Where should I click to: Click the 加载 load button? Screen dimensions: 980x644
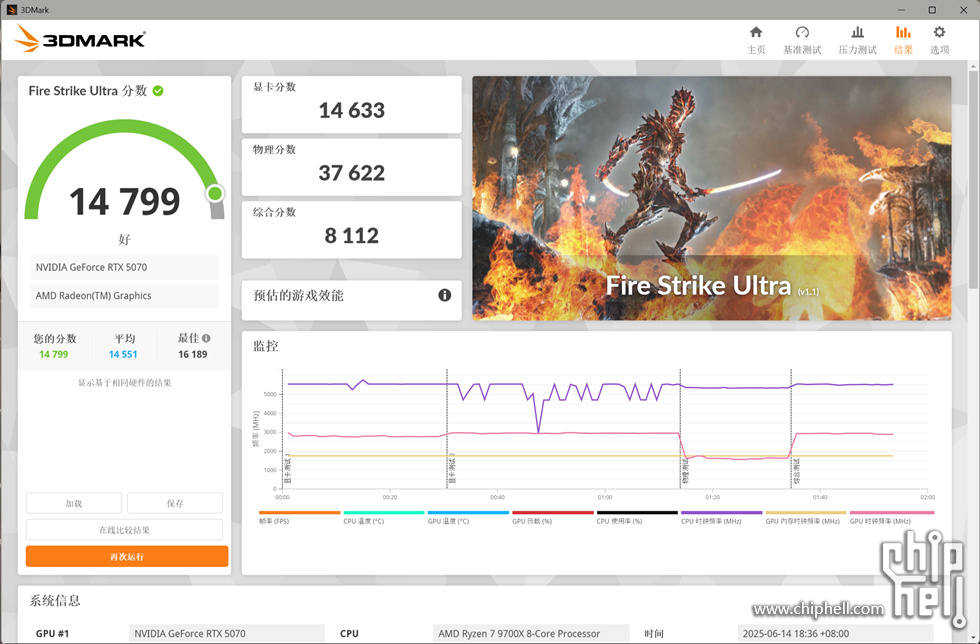click(74, 503)
